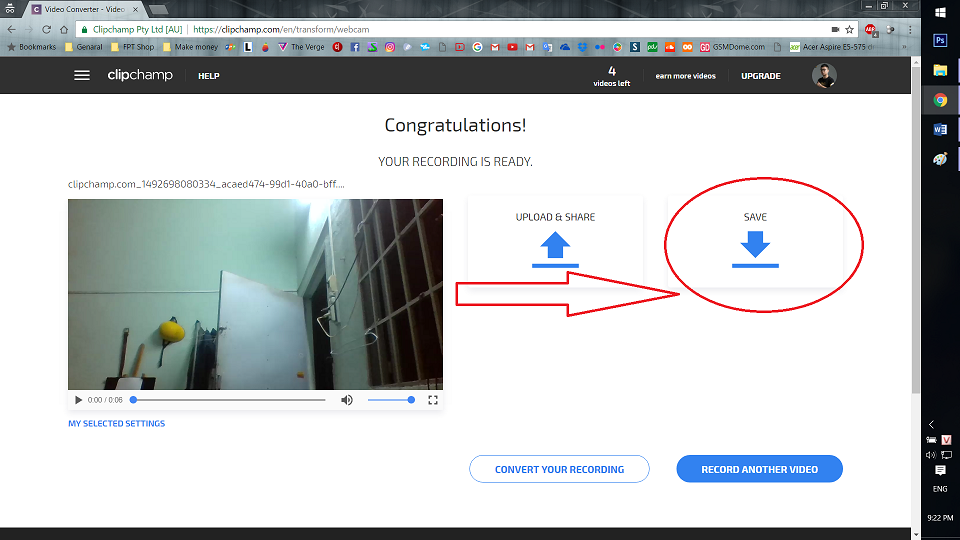The height and width of the screenshot is (540, 960).
Task: Click the recording file name text
Action: (206, 184)
